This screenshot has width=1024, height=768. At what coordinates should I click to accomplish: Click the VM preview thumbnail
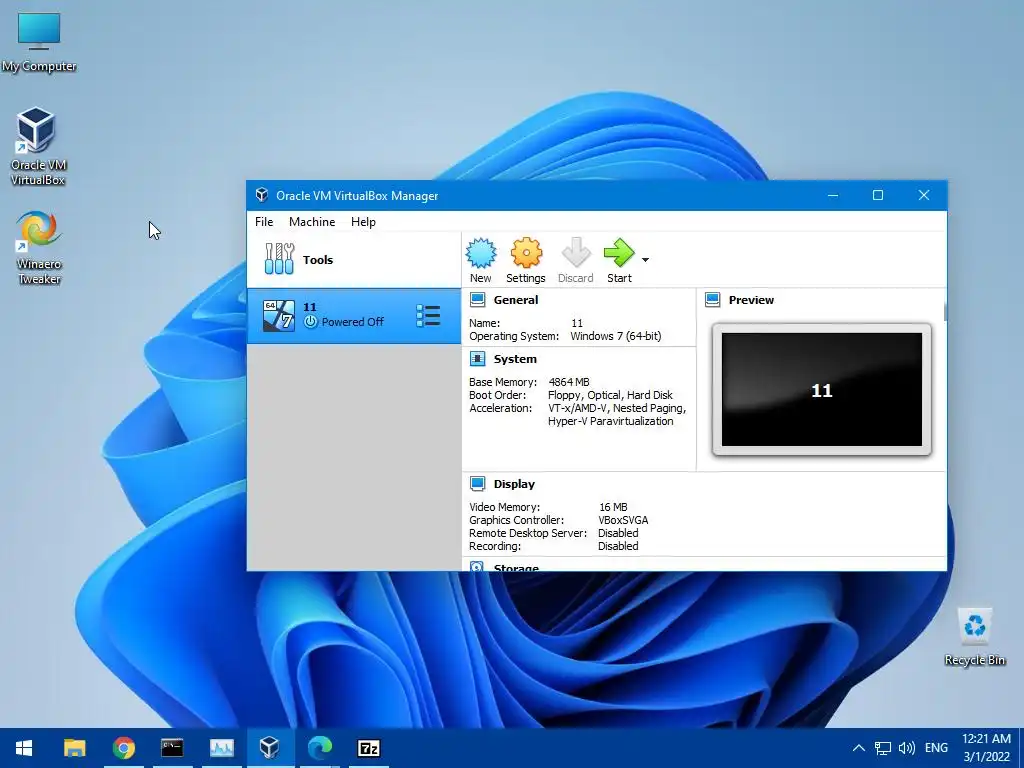coord(822,389)
